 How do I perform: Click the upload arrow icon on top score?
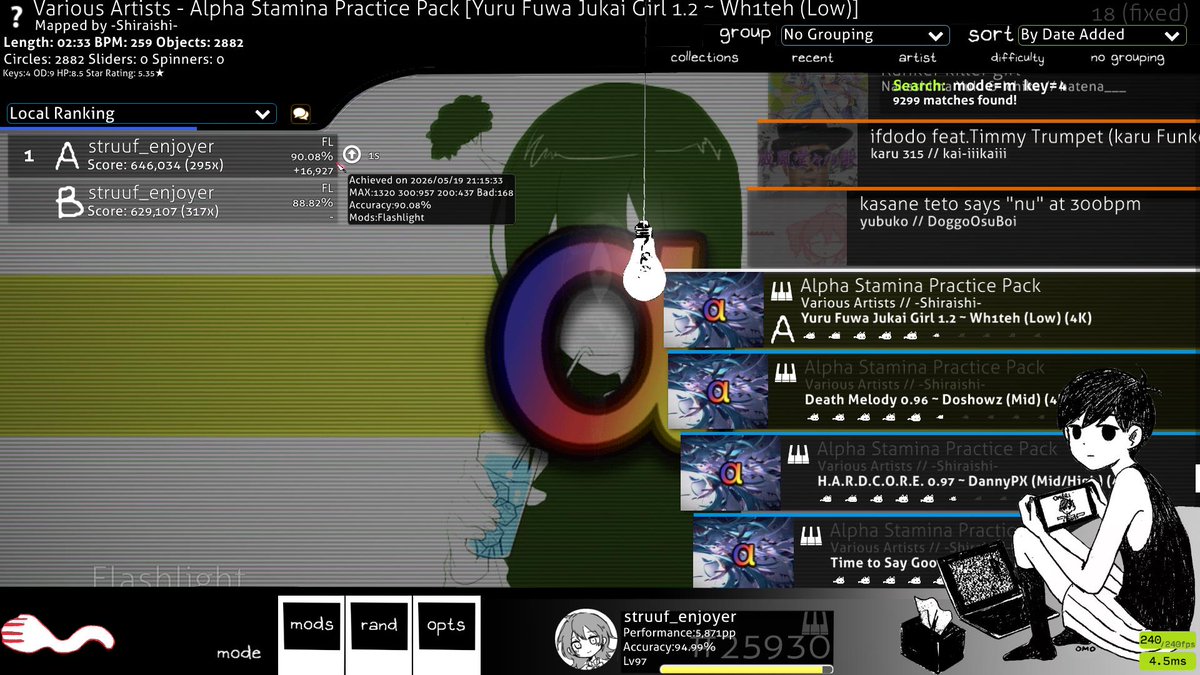[351, 154]
